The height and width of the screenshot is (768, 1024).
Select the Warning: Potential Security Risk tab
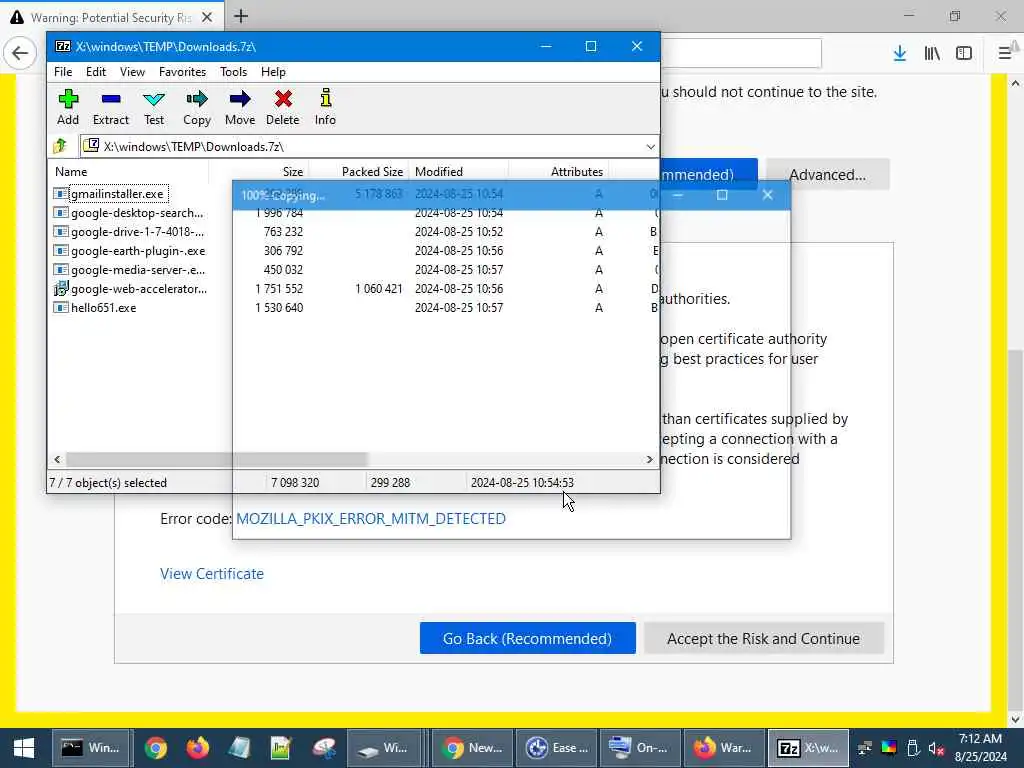point(112,17)
